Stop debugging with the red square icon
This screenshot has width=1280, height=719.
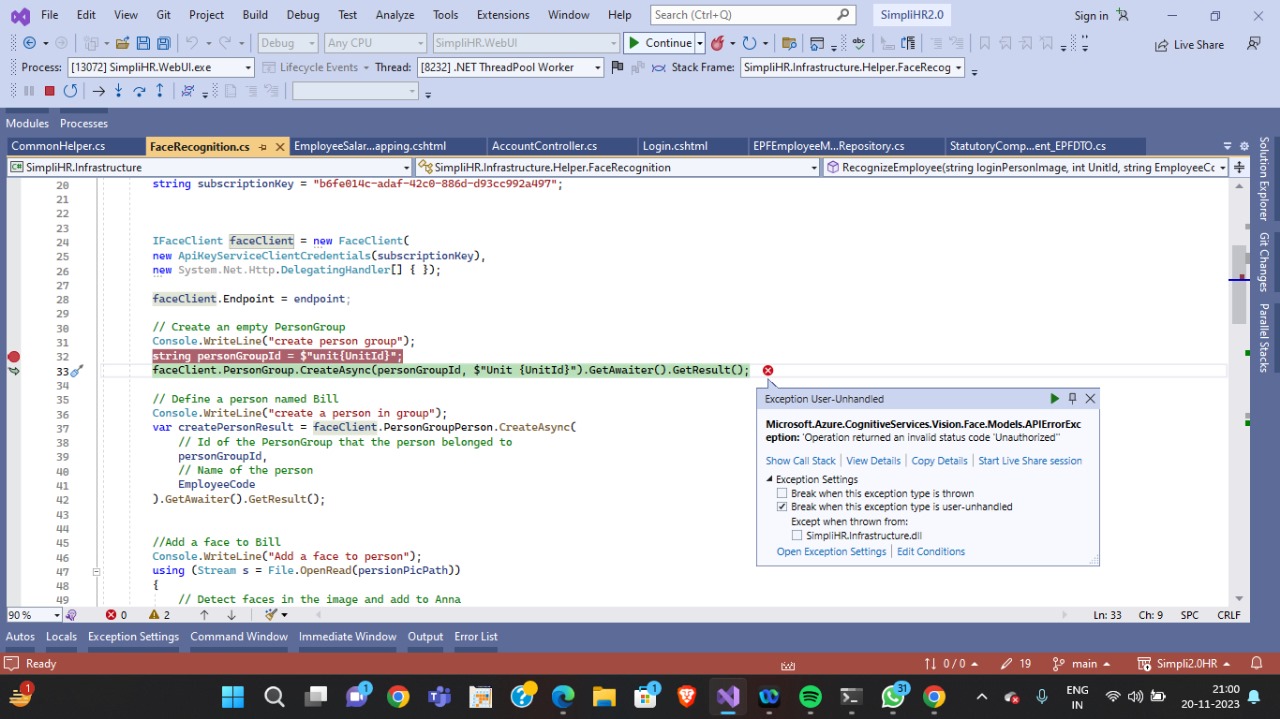coord(49,91)
